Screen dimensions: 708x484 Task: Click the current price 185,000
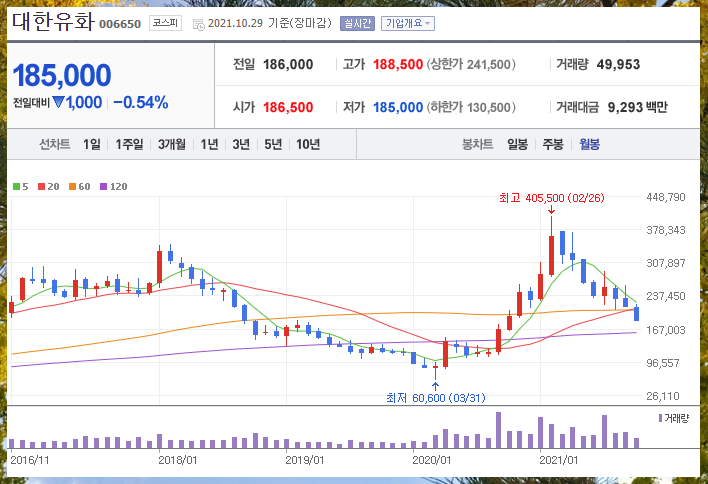coord(62,75)
